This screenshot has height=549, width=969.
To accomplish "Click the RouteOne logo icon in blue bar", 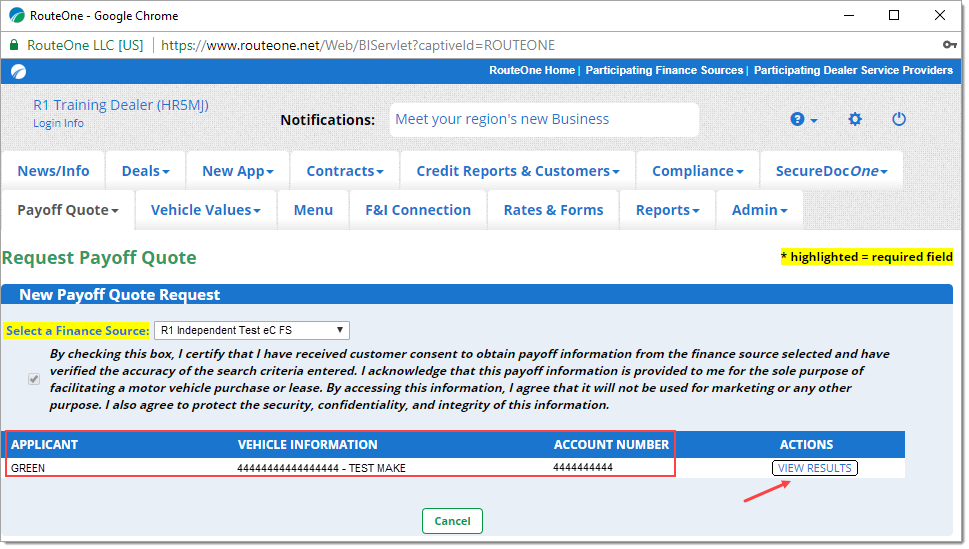I will [x=19, y=72].
